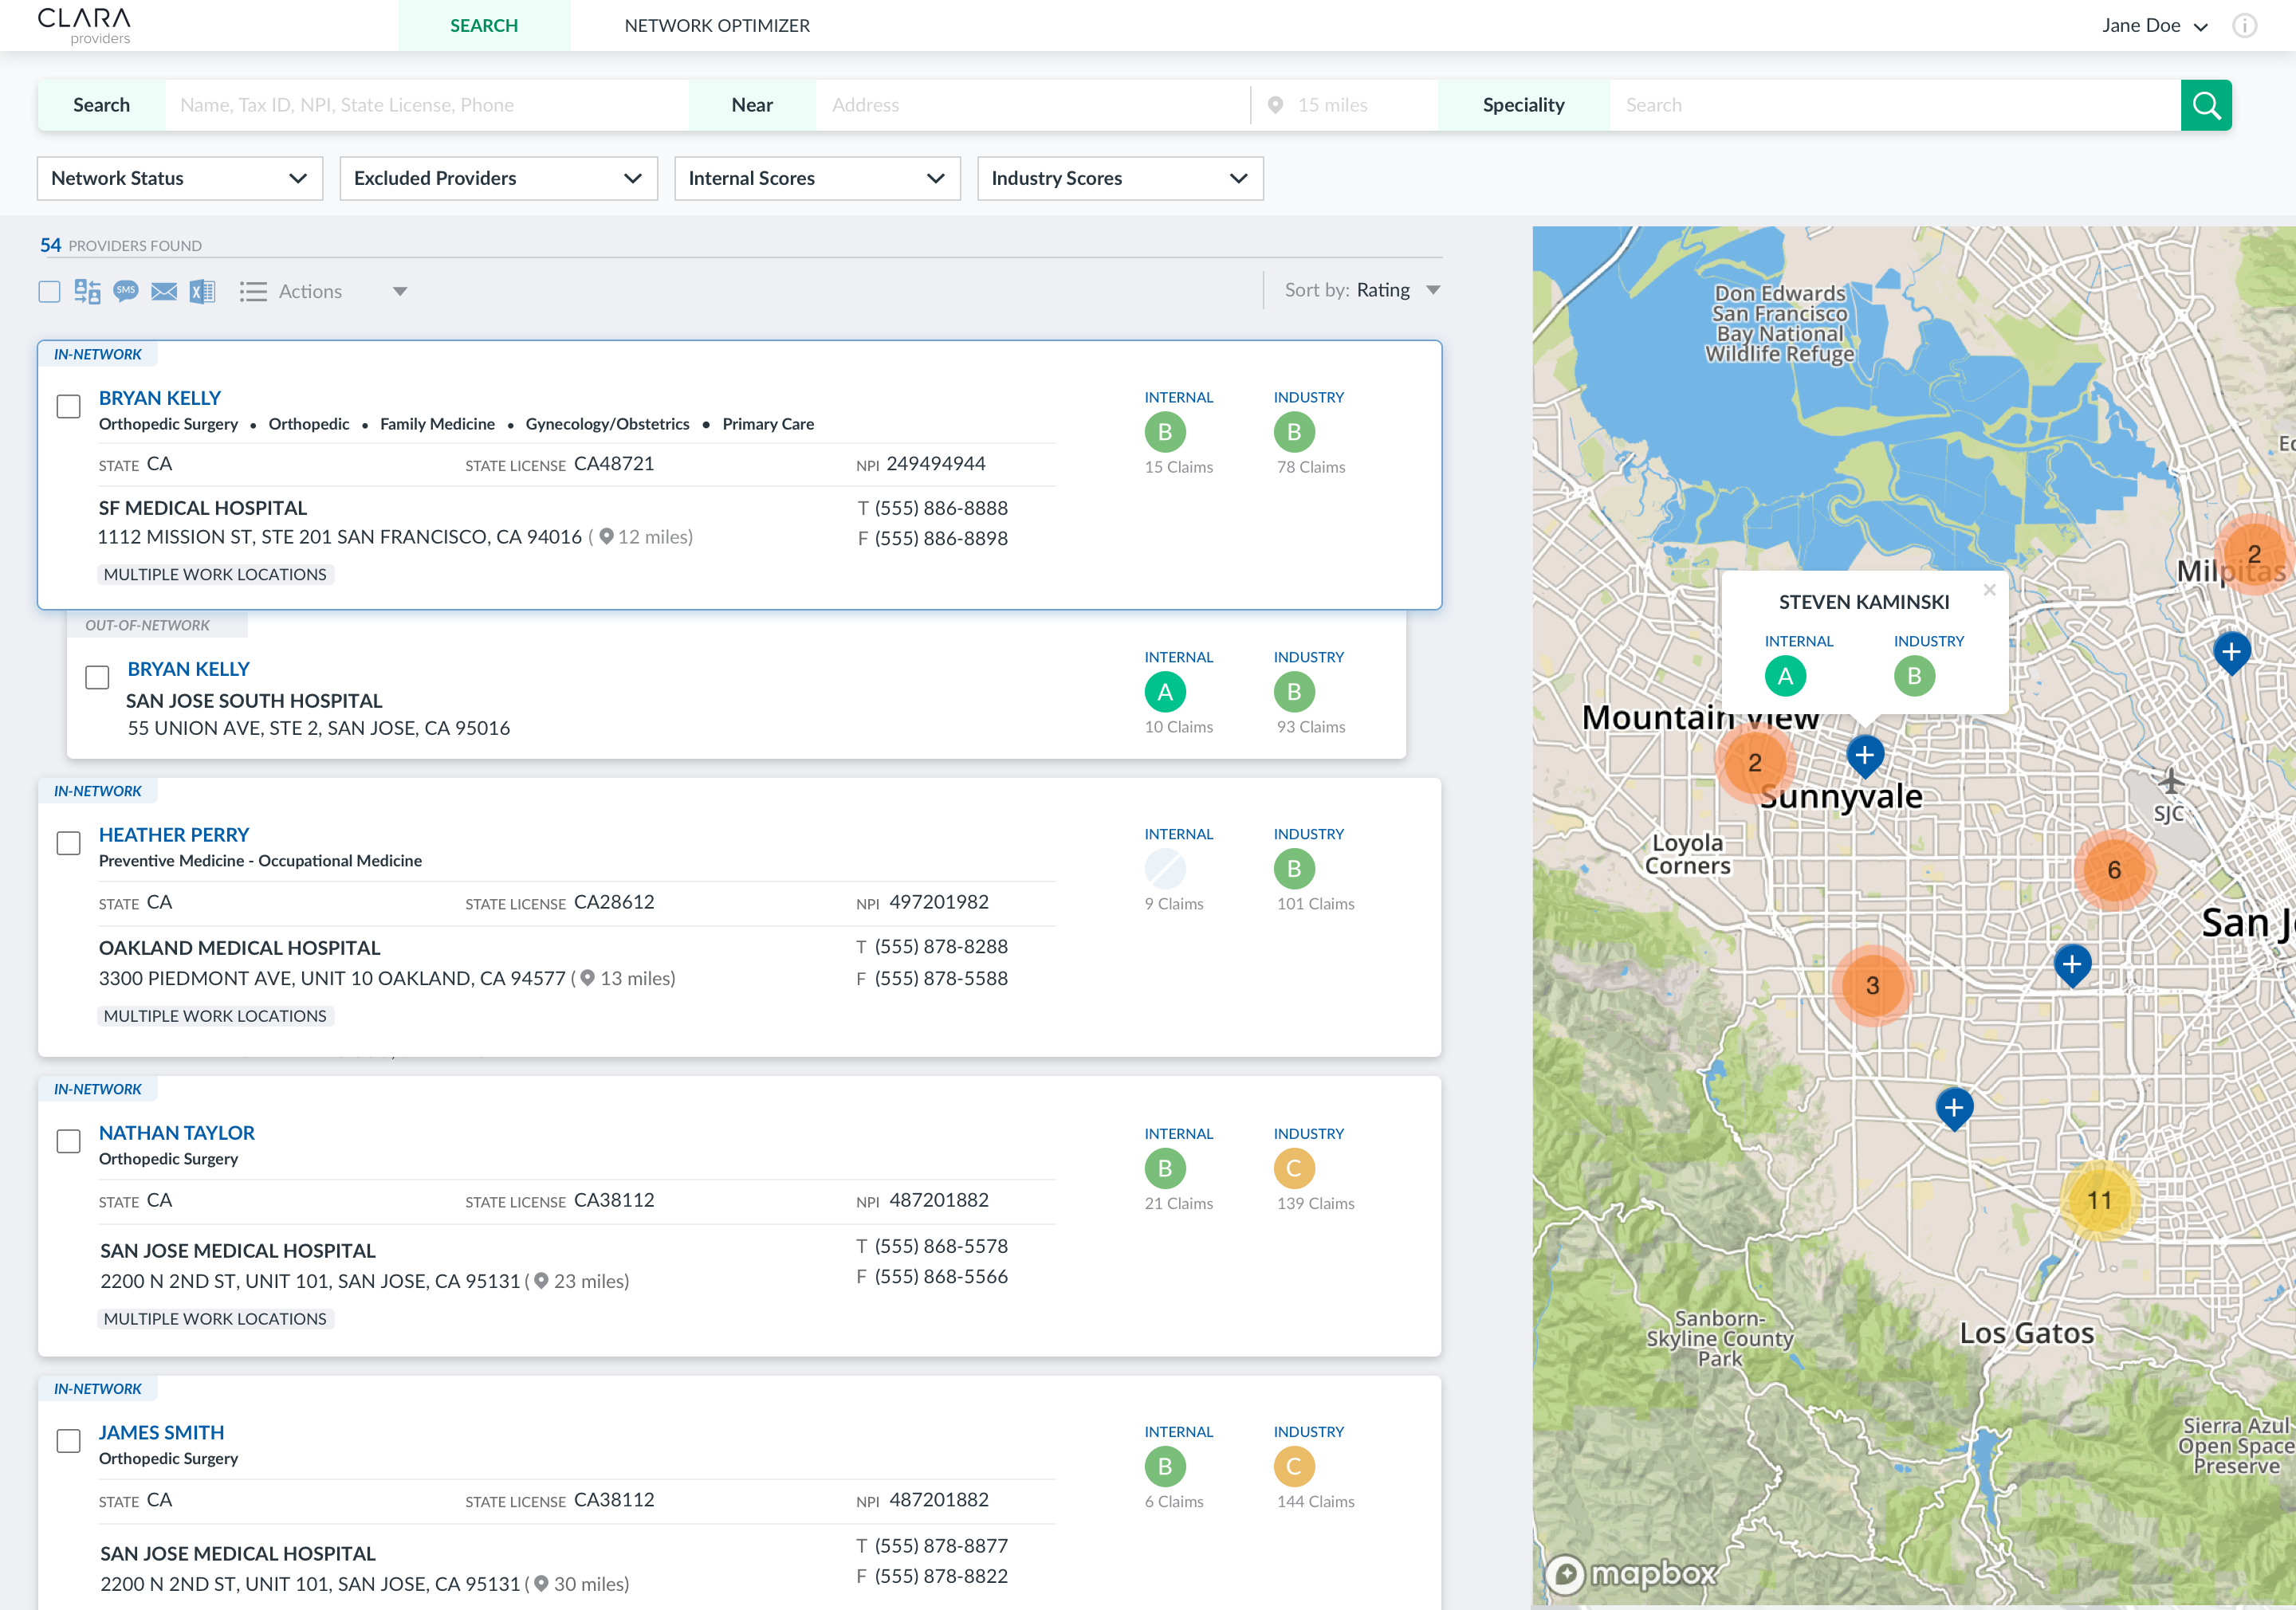Open the info icon beside Jane Doe
2296x1610 pixels.
[2245, 26]
